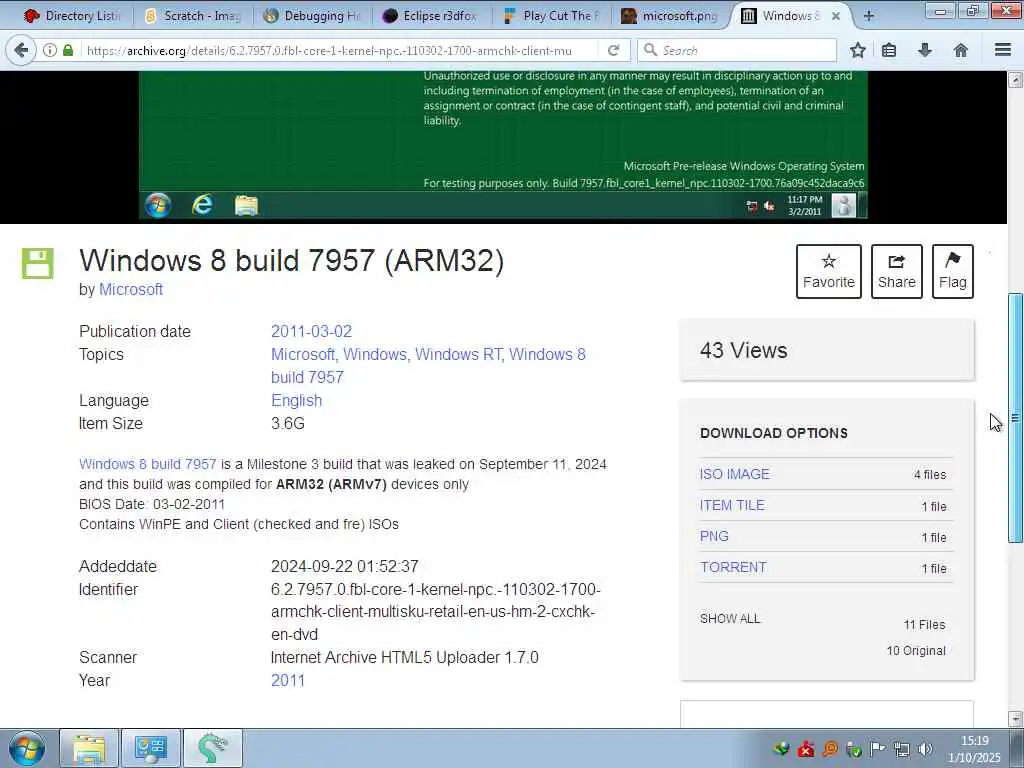This screenshot has width=1024, height=768.
Task: Open a new tab with the plus button
Action: point(869,16)
